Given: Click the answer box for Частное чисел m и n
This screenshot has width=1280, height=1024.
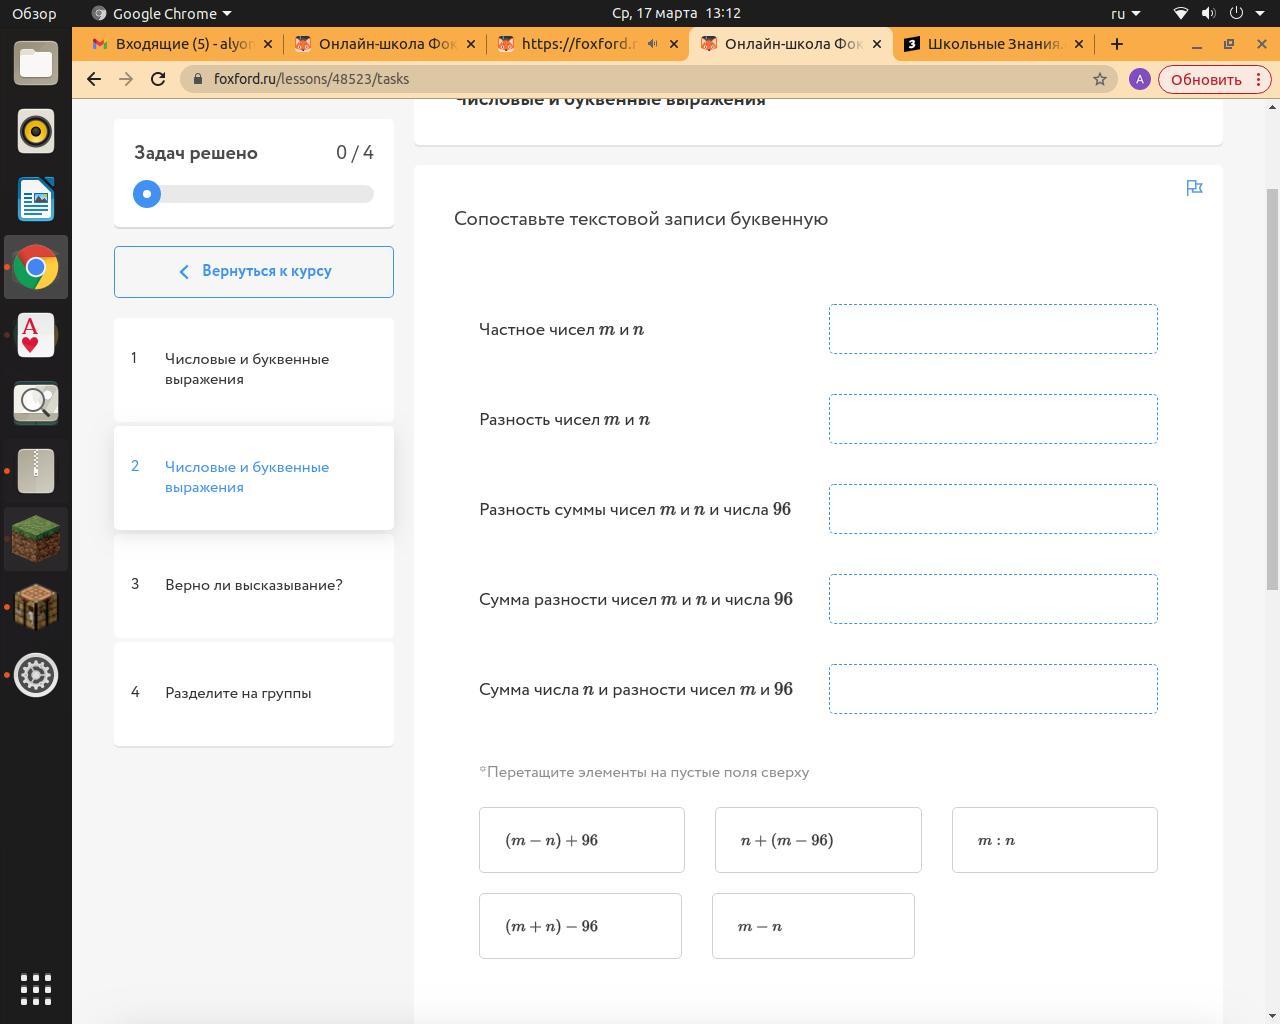Looking at the screenshot, I should click(x=993, y=329).
